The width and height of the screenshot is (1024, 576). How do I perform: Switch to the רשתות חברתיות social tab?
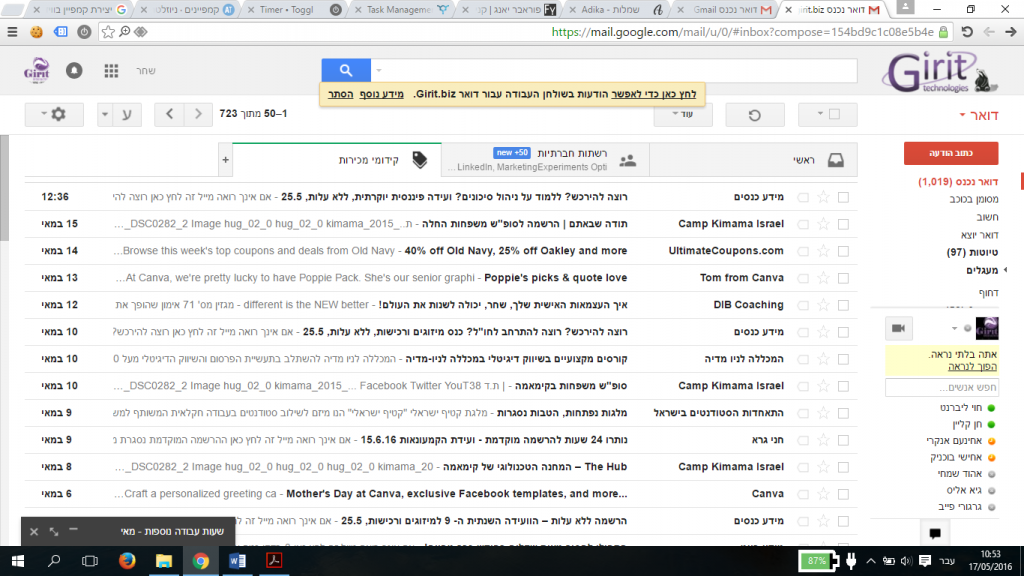coord(545,160)
